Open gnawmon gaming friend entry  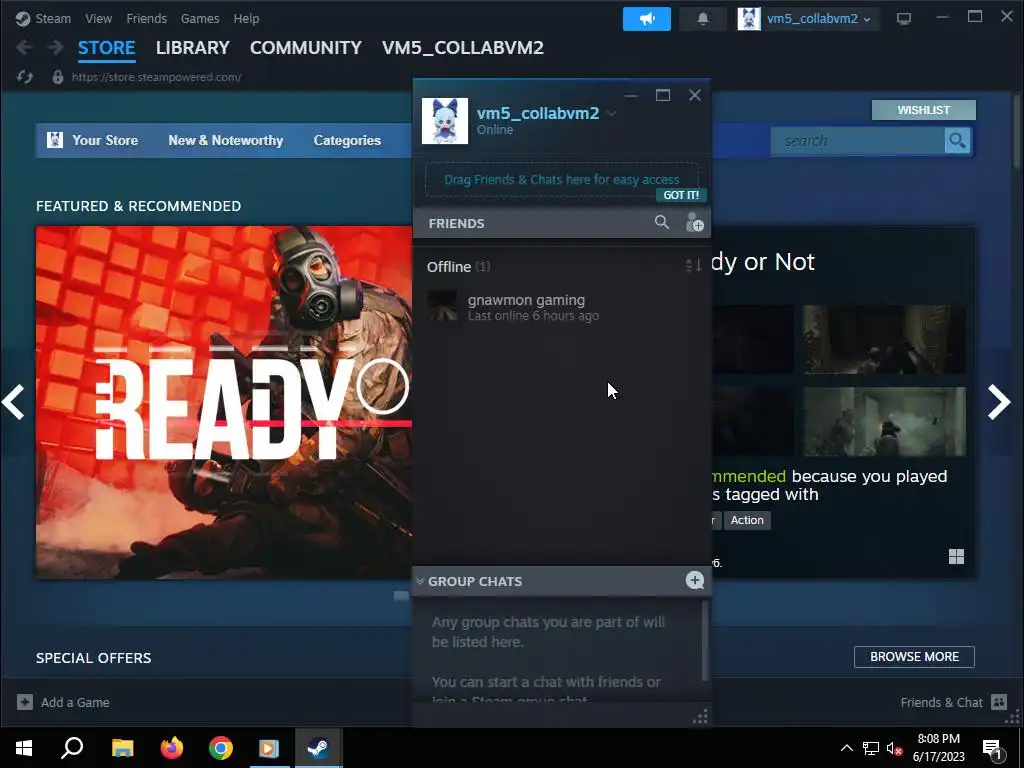pos(562,307)
